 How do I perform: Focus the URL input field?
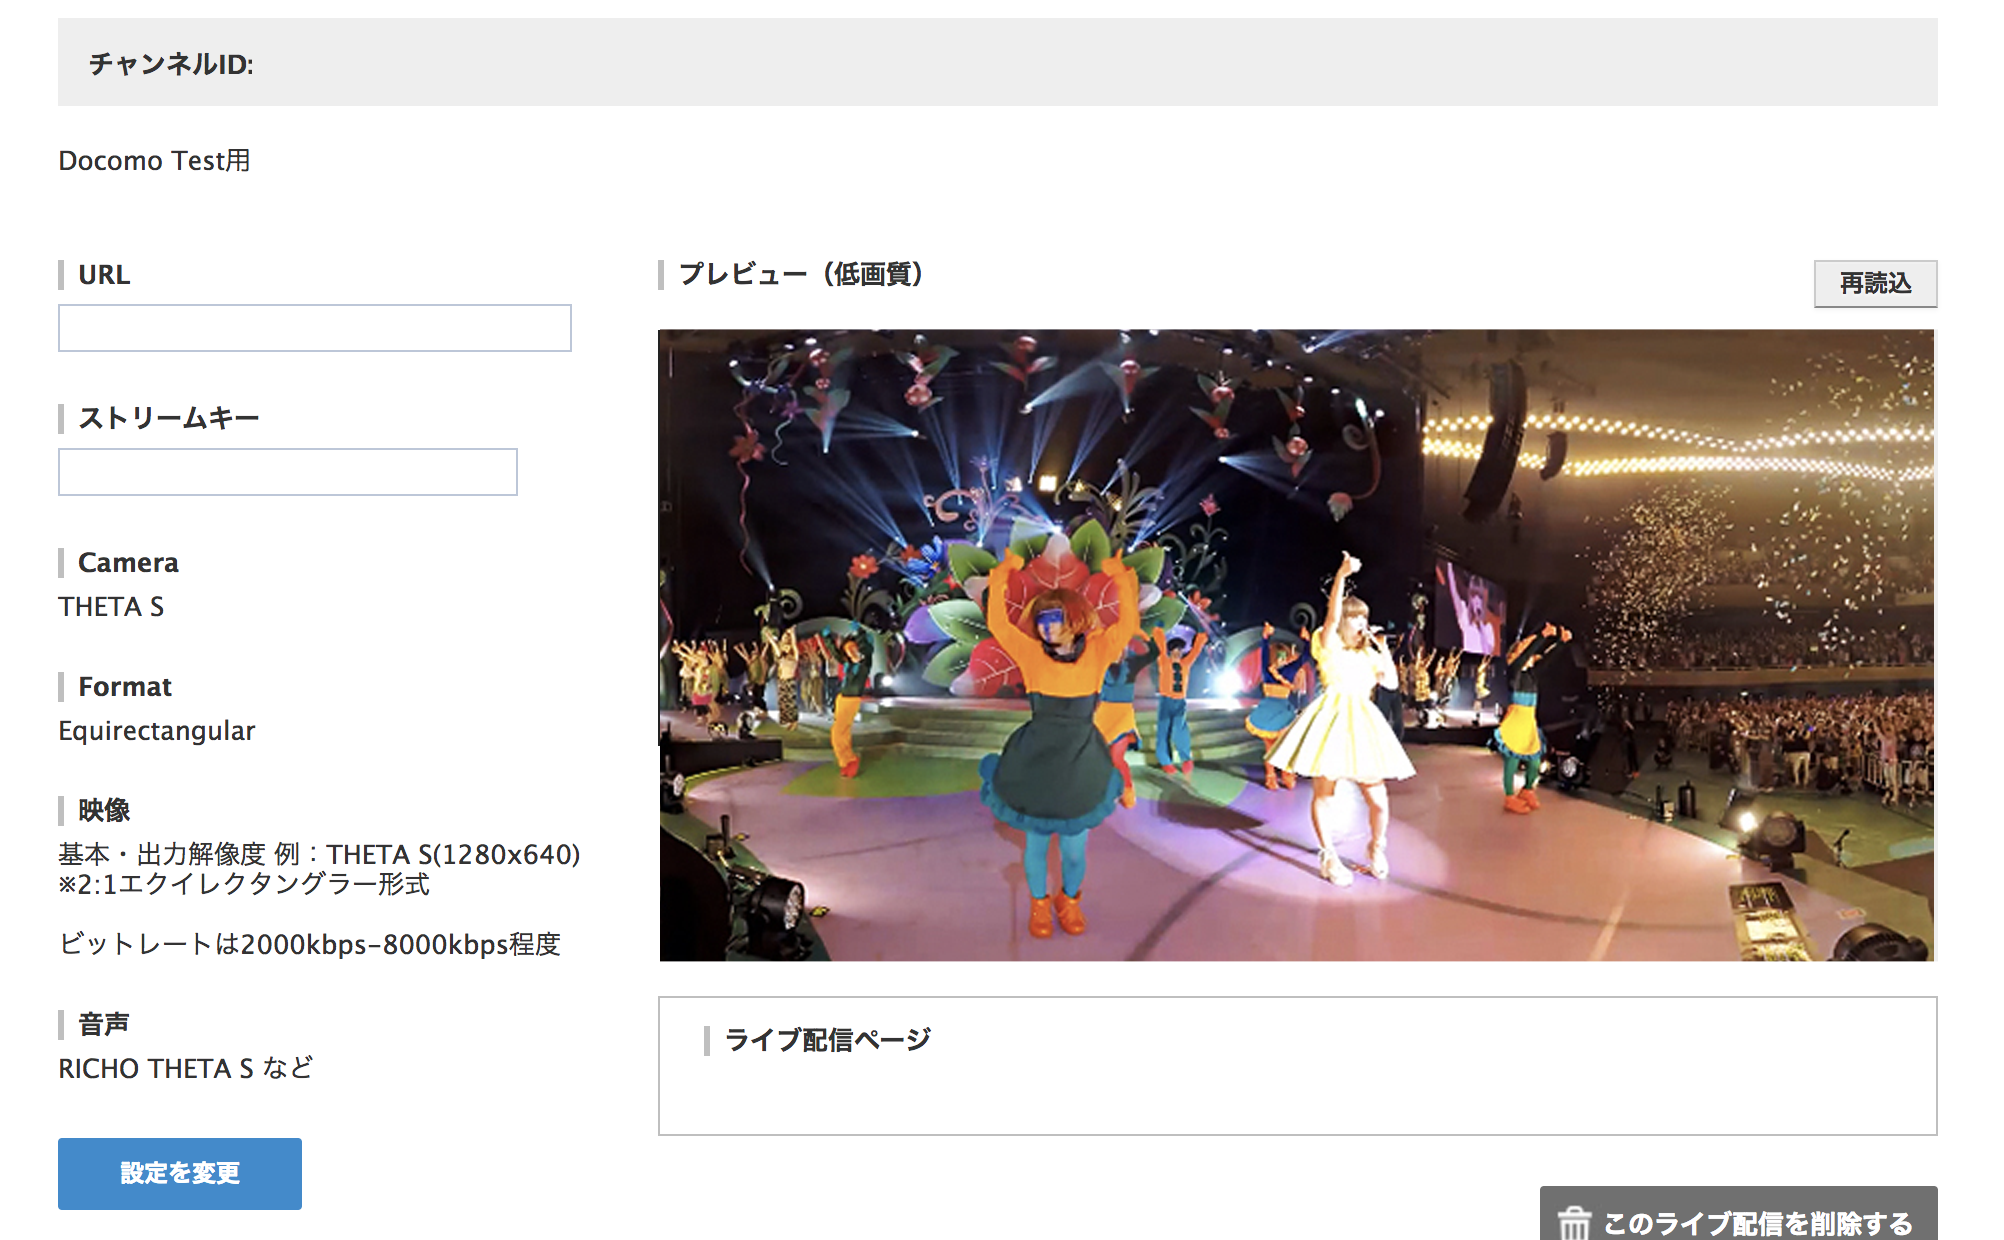(315, 328)
